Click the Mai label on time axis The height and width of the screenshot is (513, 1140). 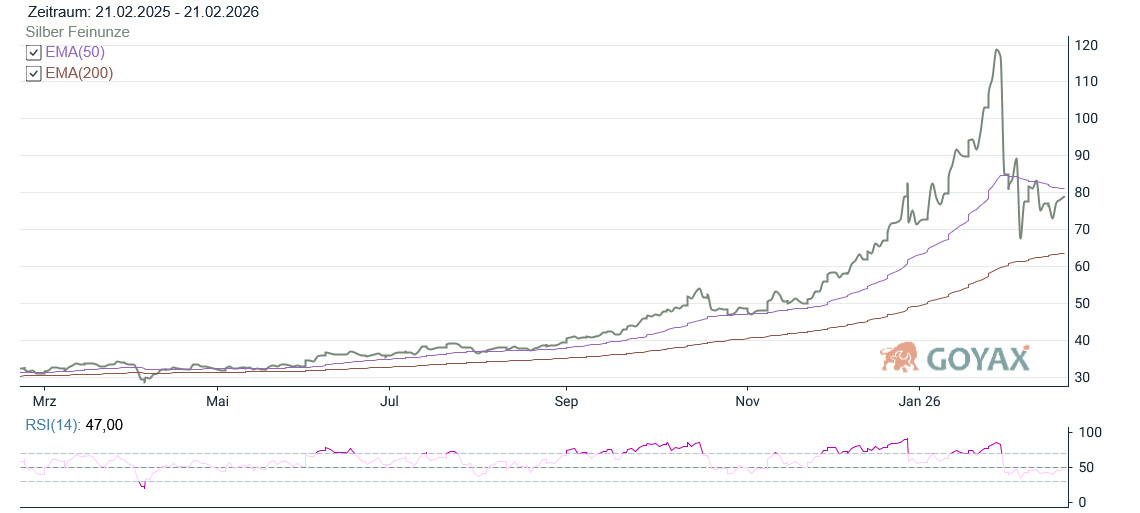coord(217,401)
